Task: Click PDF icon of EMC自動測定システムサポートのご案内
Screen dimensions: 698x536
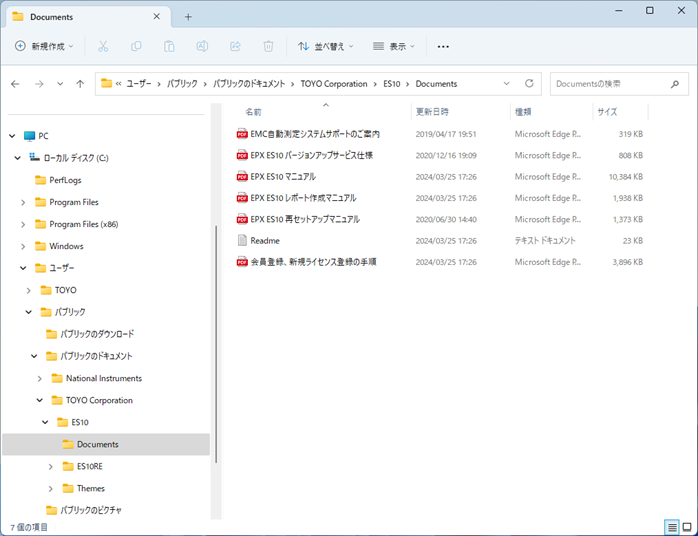Action: coord(242,134)
